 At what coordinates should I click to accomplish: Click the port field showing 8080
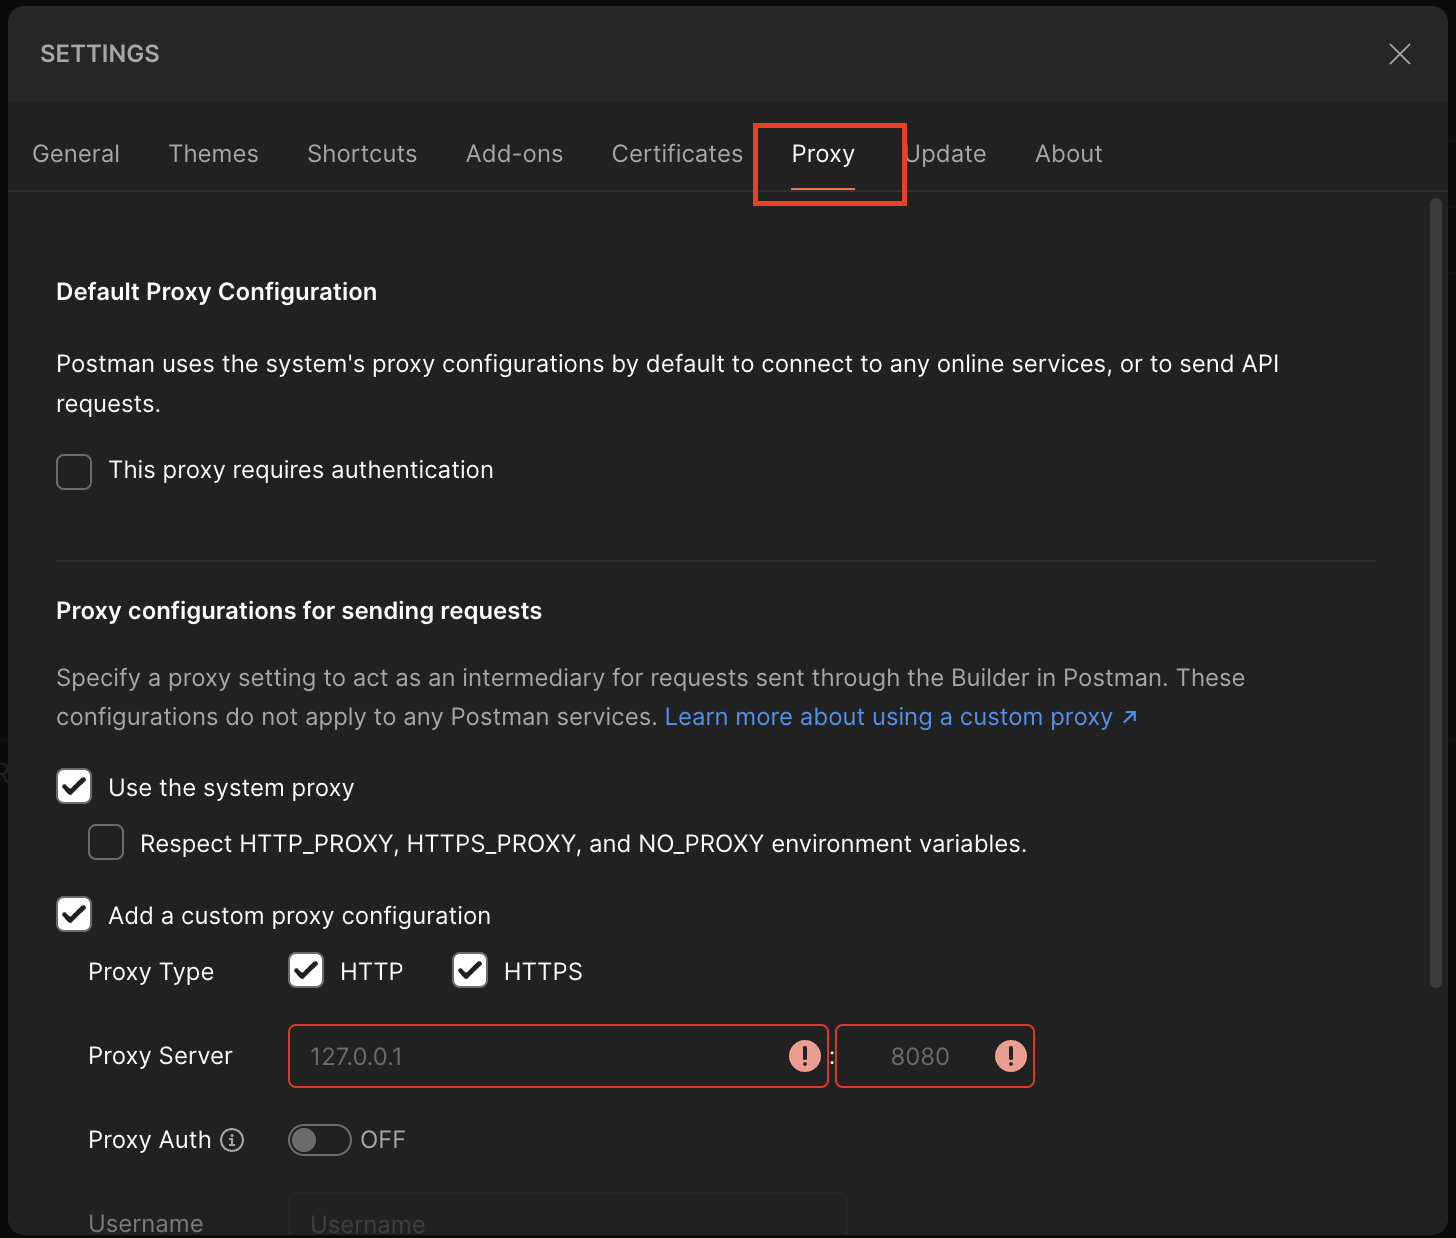pyautogui.click(x=920, y=1056)
